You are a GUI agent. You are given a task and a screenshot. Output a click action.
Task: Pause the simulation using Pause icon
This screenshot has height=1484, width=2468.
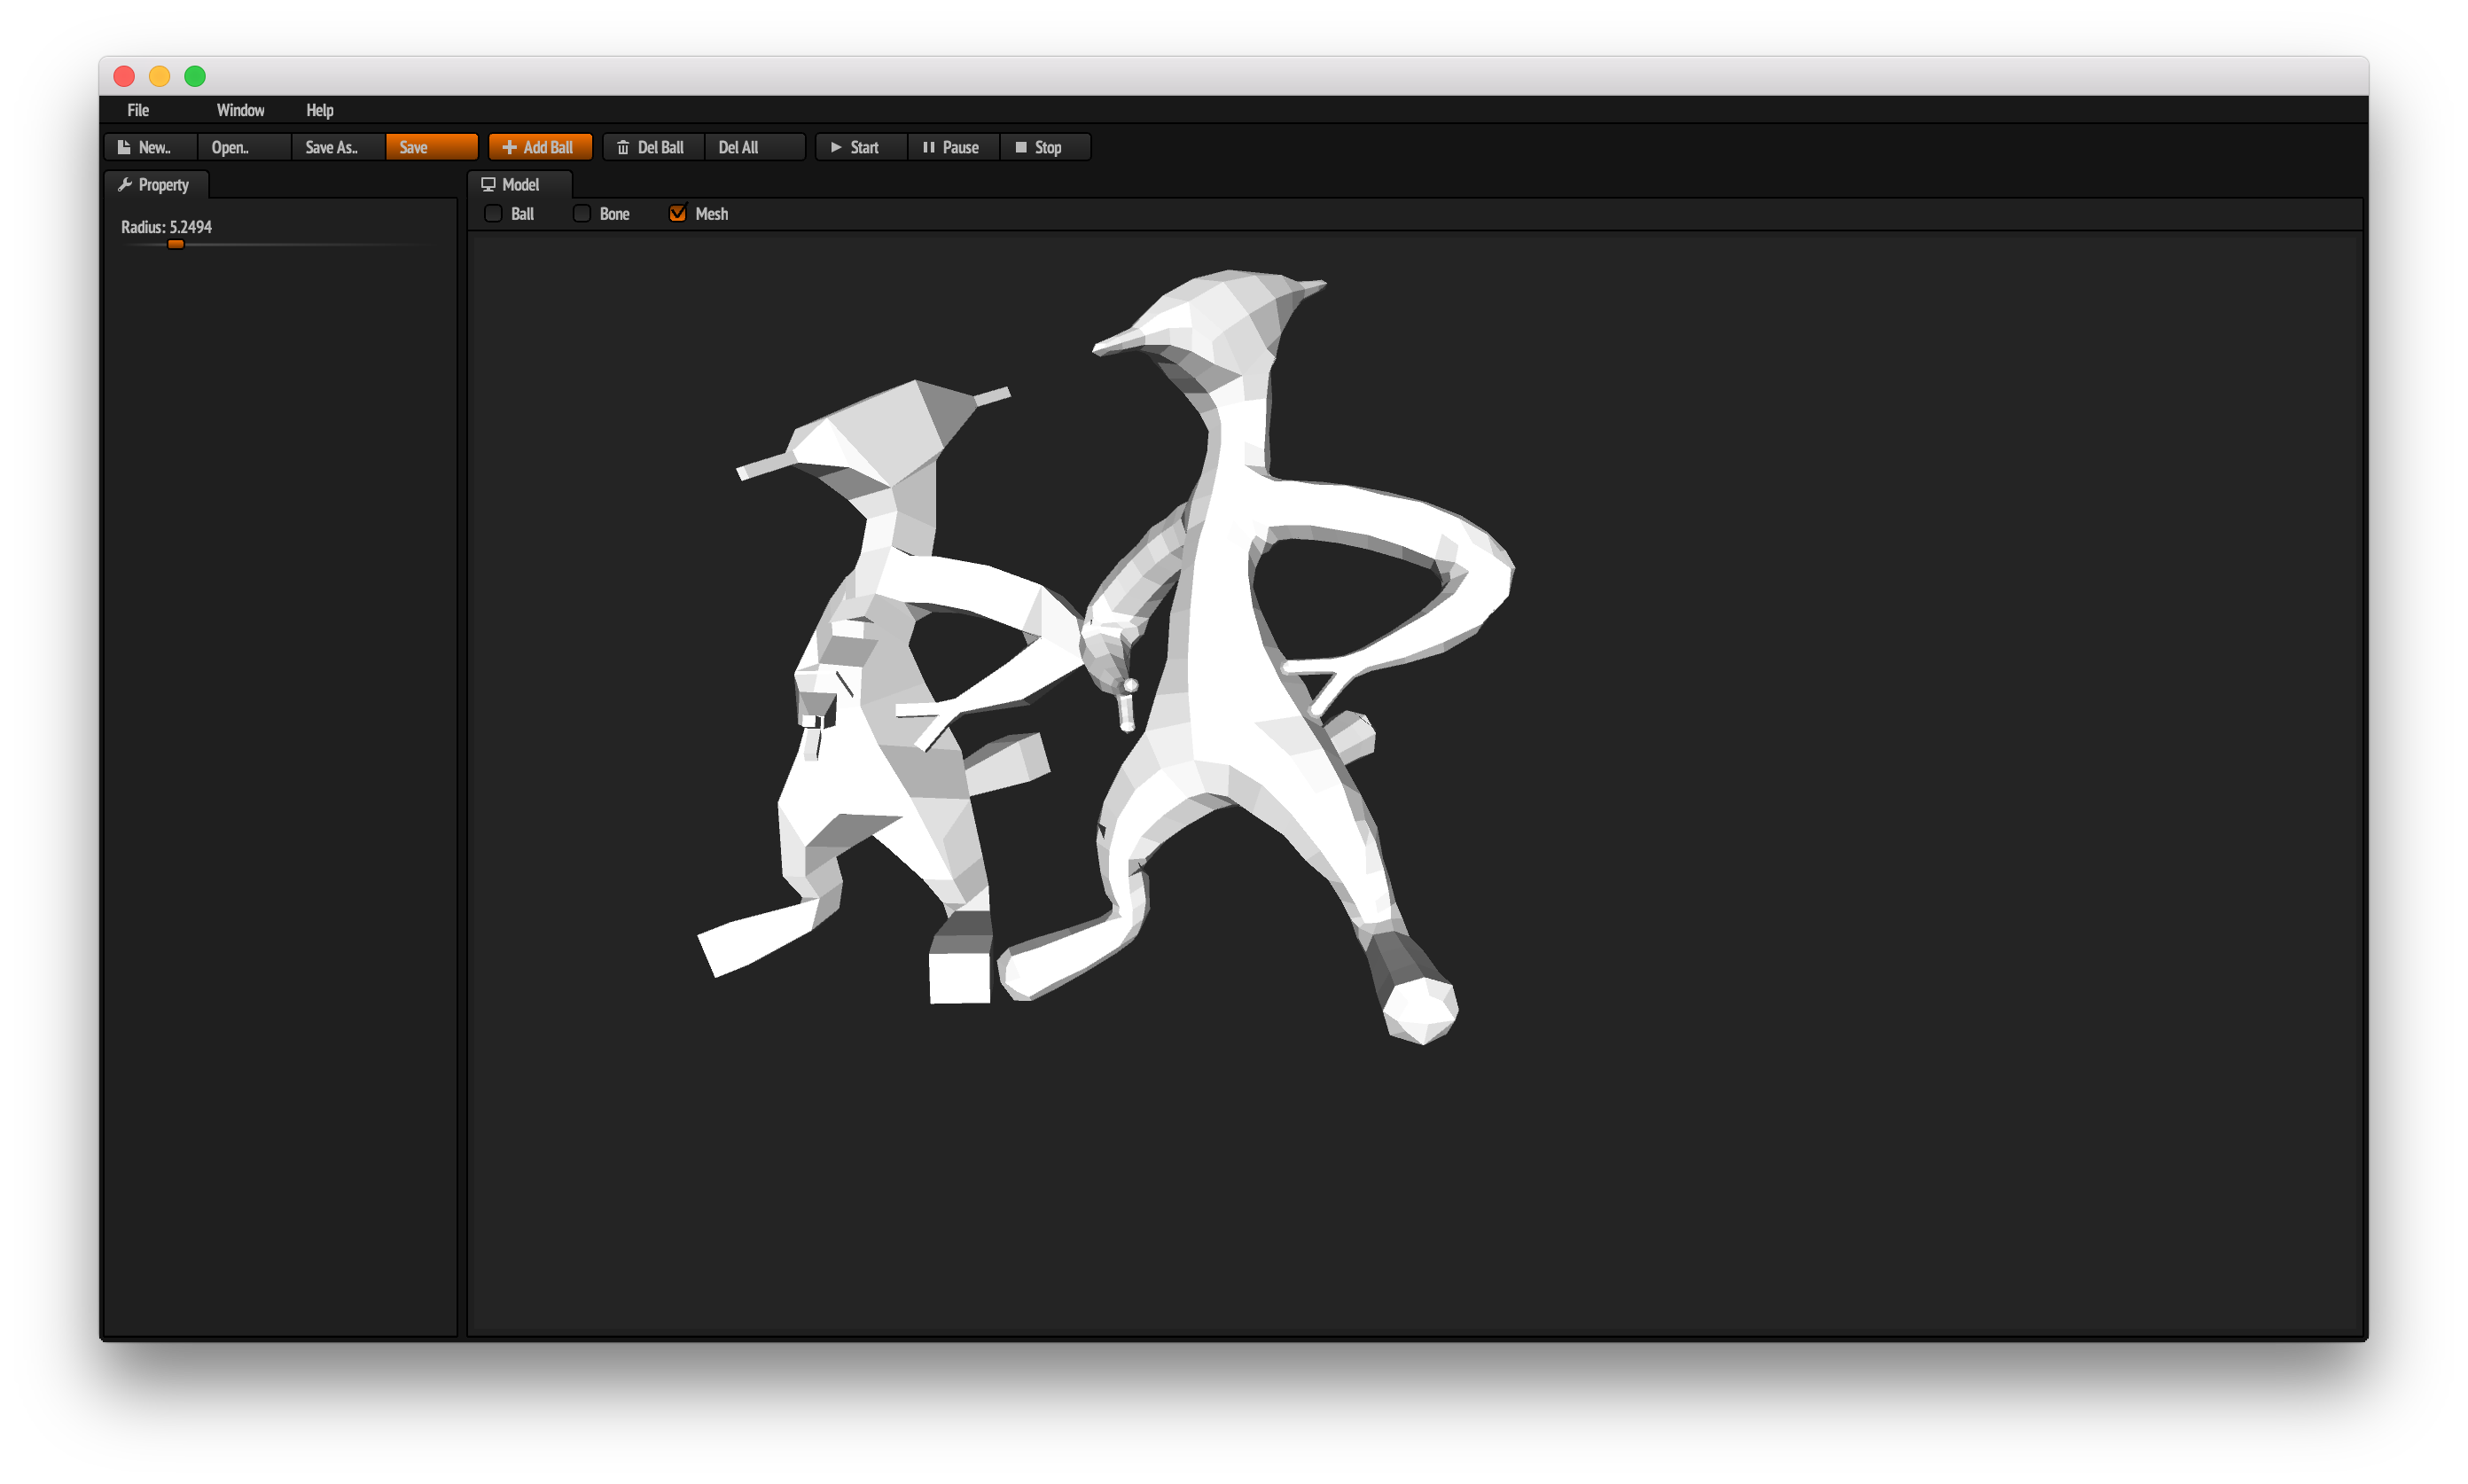click(928, 147)
